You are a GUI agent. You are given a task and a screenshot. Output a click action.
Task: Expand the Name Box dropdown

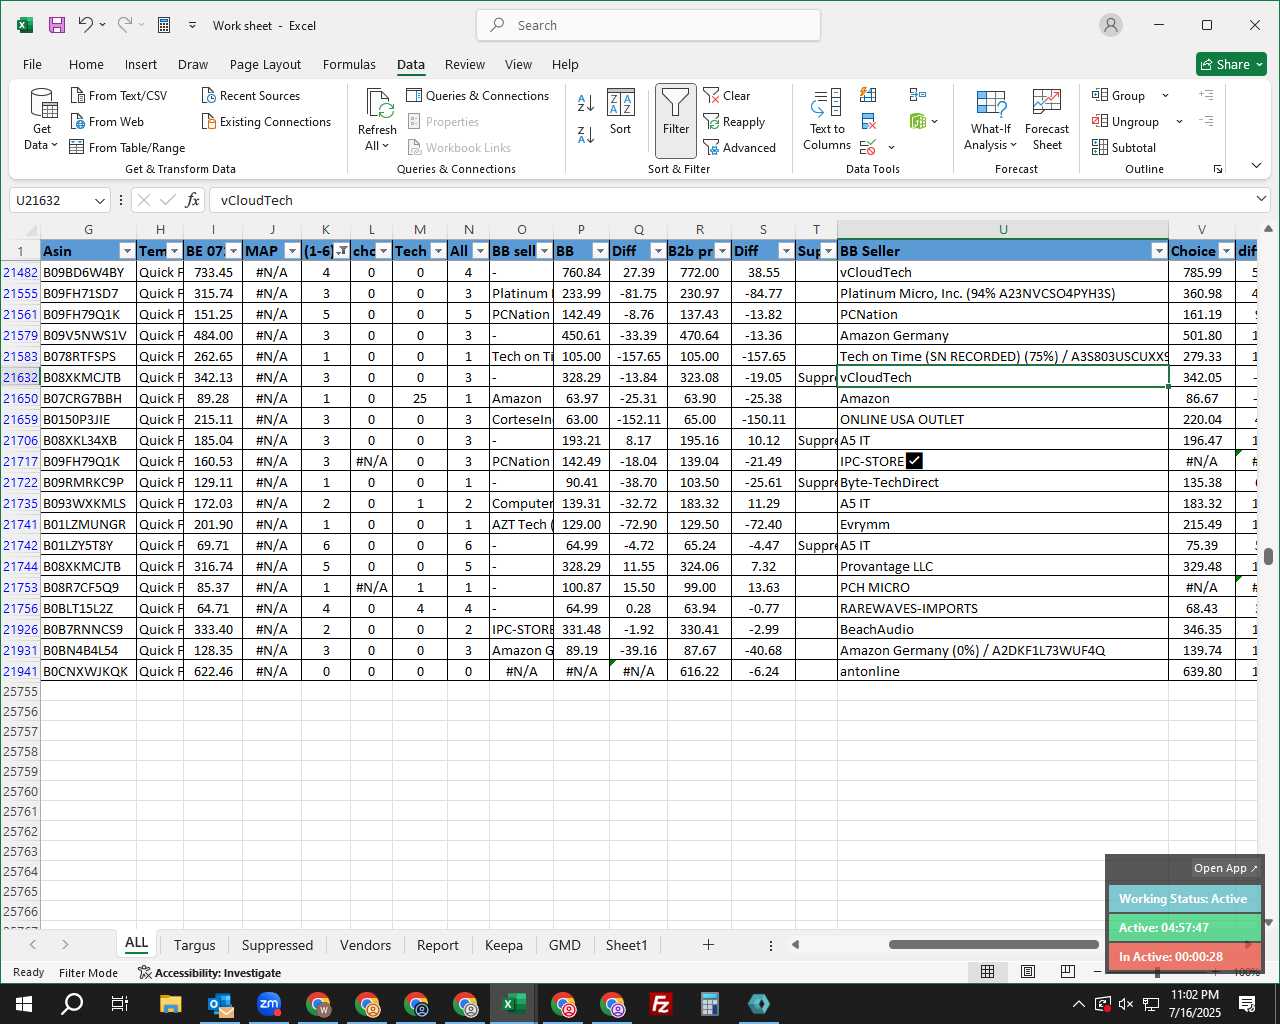point(99,200)
